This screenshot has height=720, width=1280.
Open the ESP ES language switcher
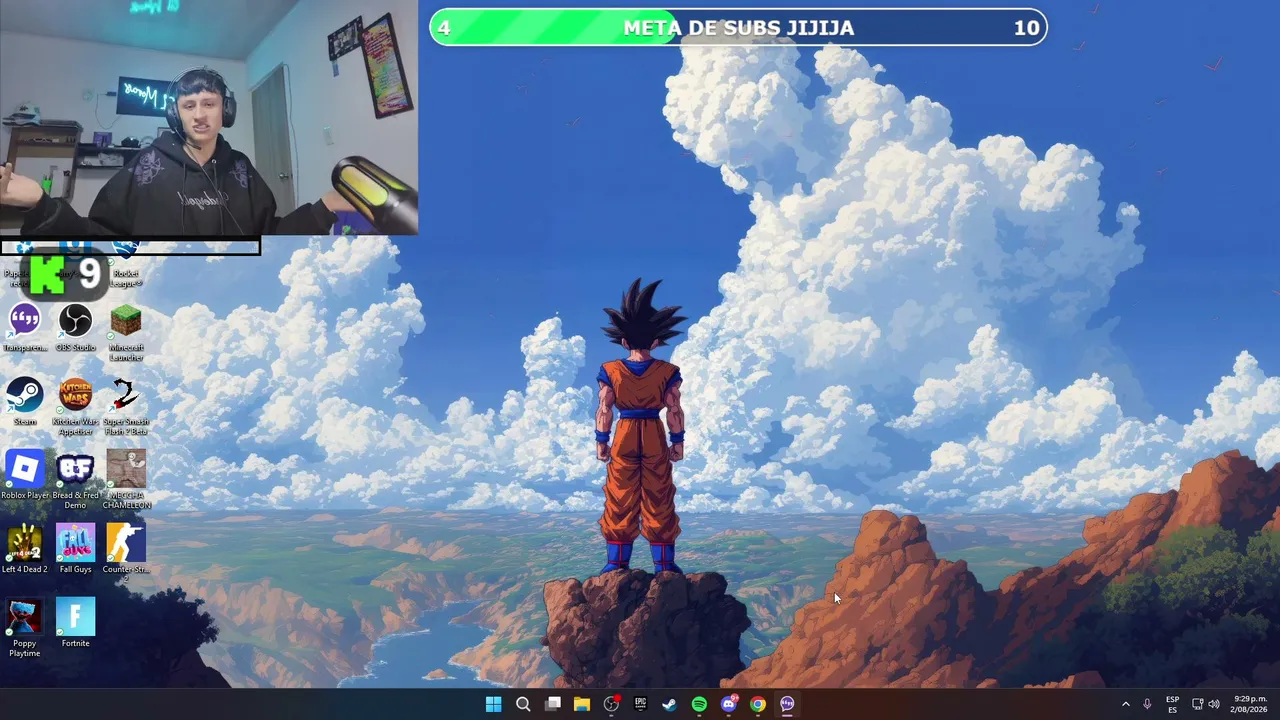[1172, 704]
